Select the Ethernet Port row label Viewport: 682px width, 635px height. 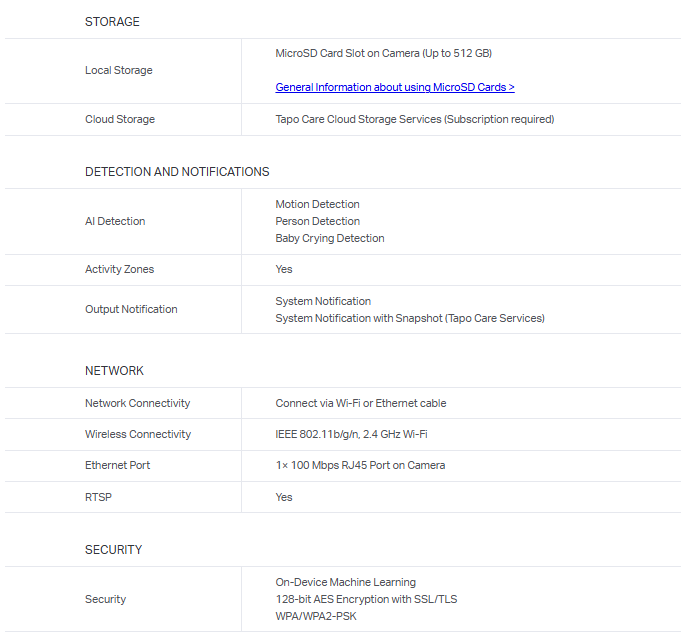click(117, 466)
